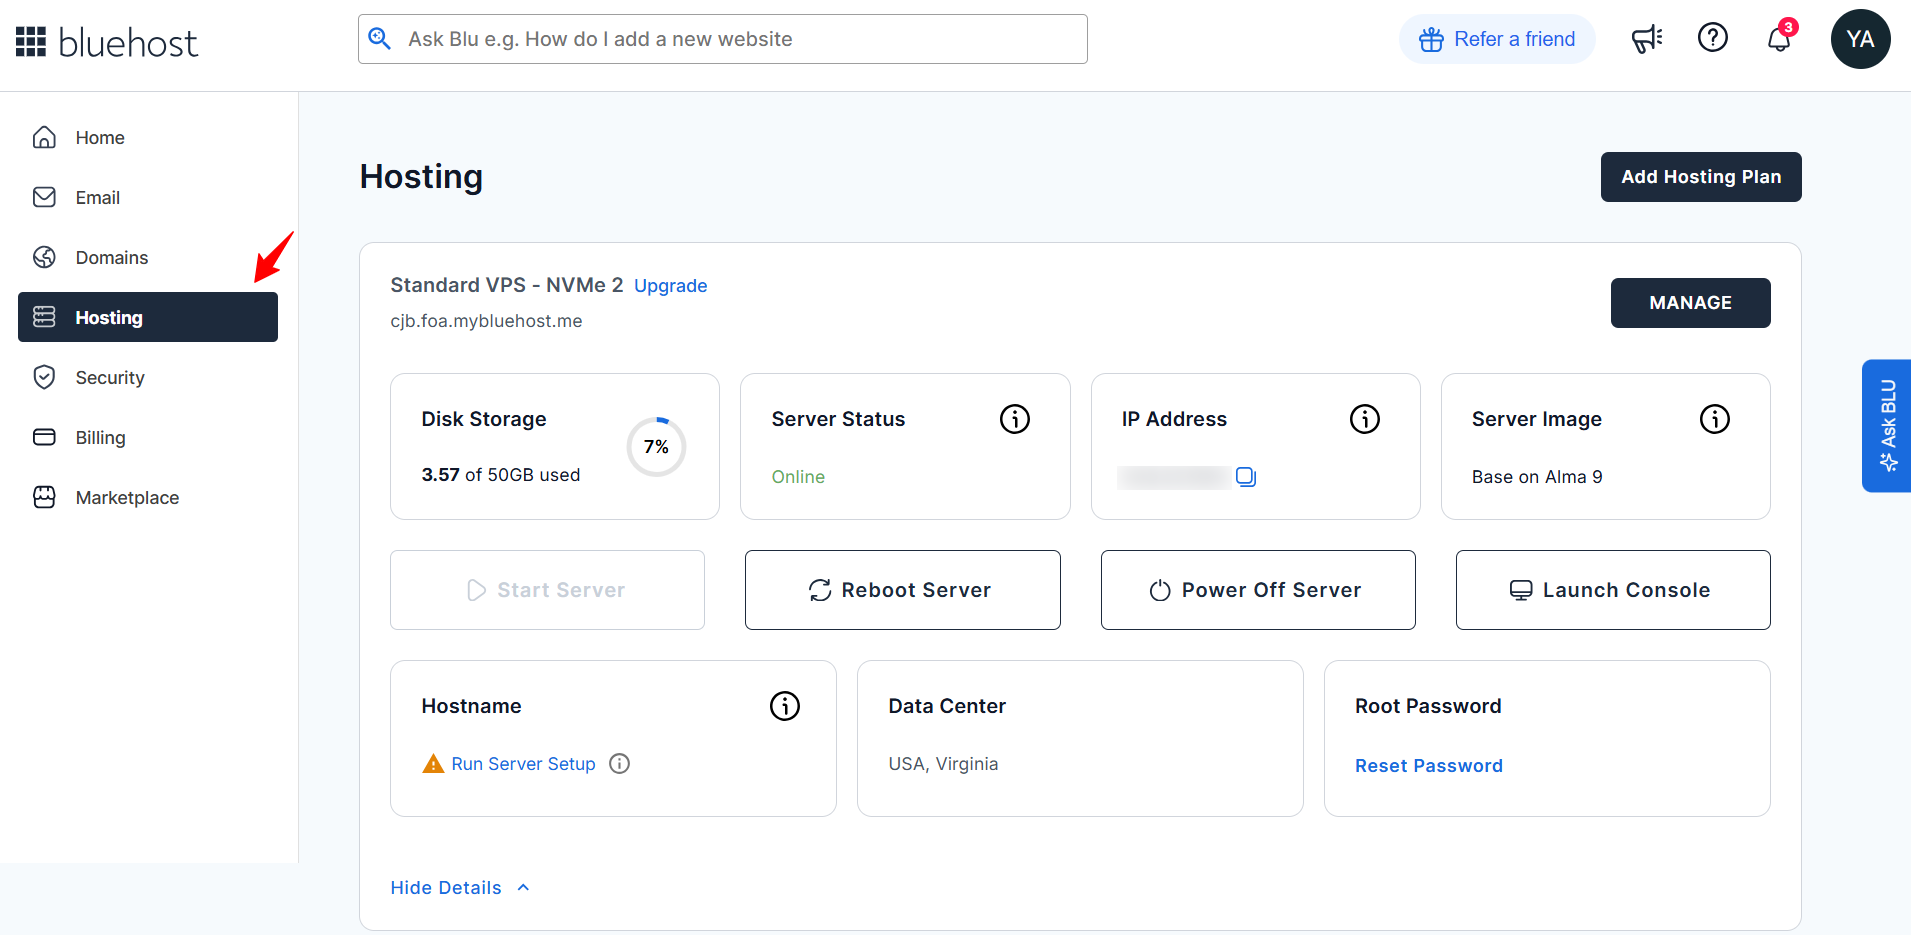Screen dimensions: 1911x935
Task: Click the Standard VPS - NVMe 2 title
Action: (x=507, y=285)
